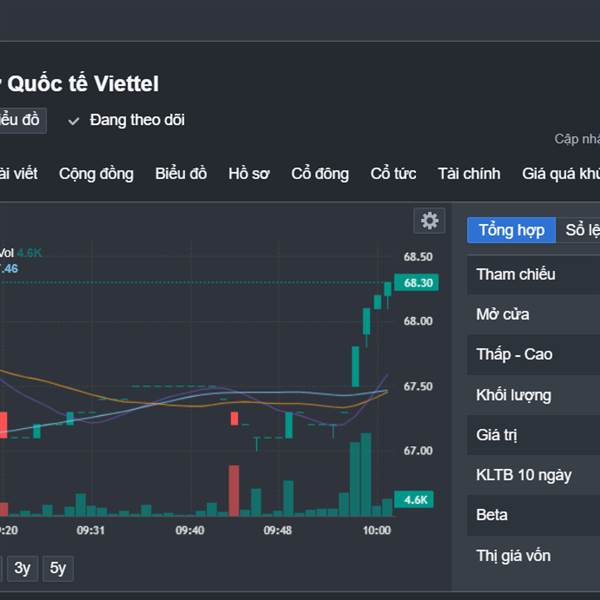Viewport: 600px width, 600px height.
Task: Select the Cổ đông tab
Action: tap(320, 174)
